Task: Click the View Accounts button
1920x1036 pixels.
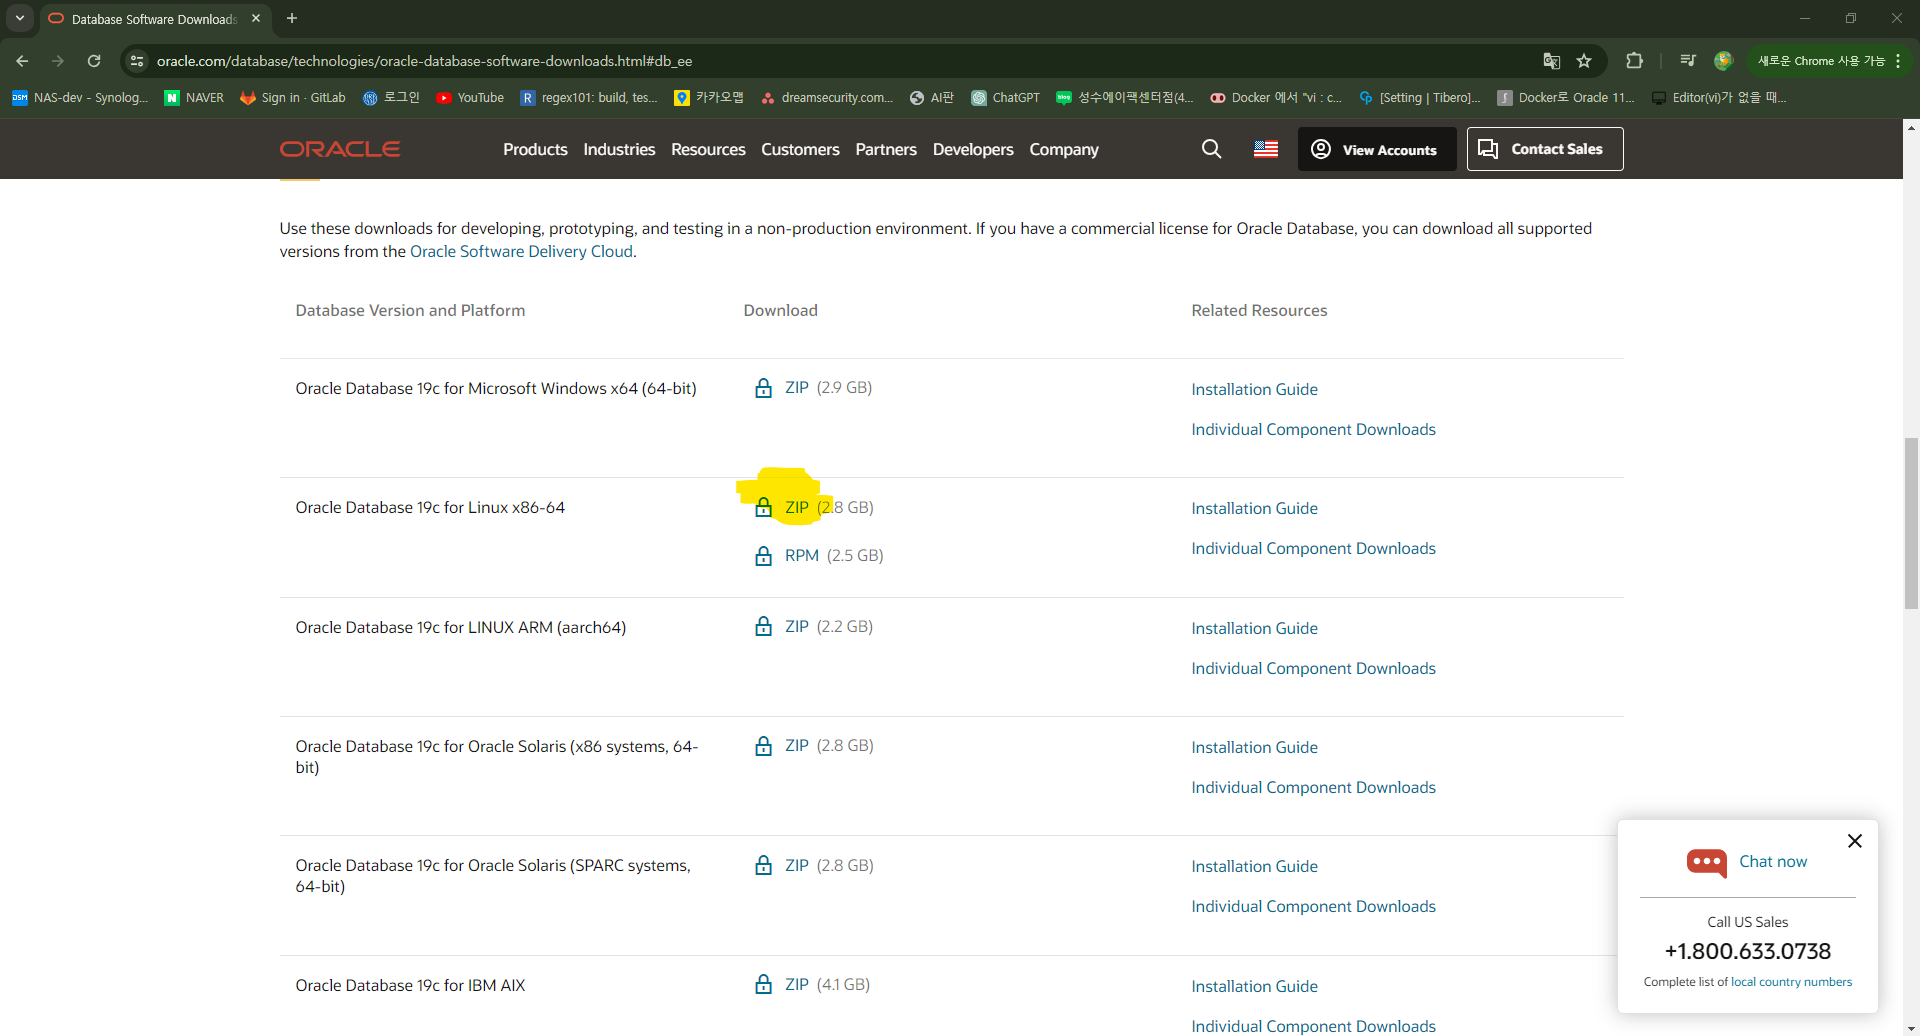Action: click(x=1377, y=149)
